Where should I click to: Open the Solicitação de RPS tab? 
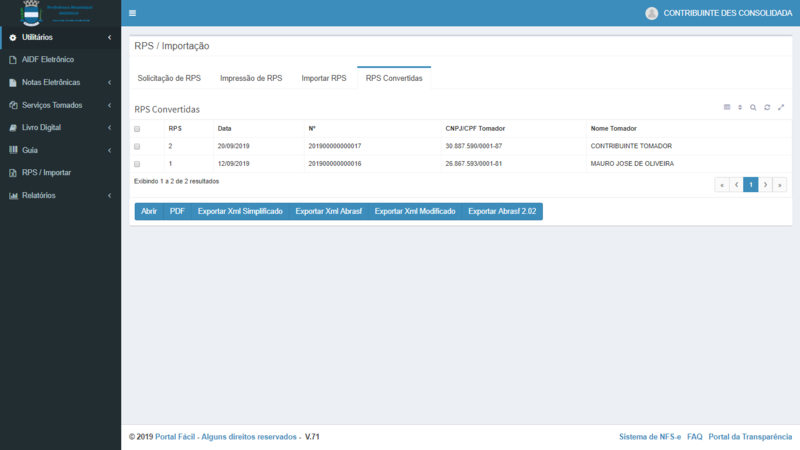(169, 78)
